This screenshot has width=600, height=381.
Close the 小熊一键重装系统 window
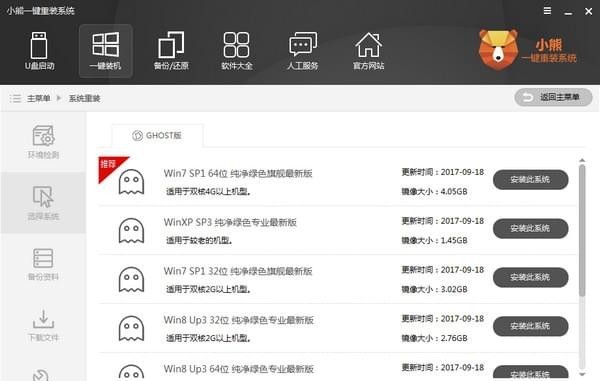589,11
